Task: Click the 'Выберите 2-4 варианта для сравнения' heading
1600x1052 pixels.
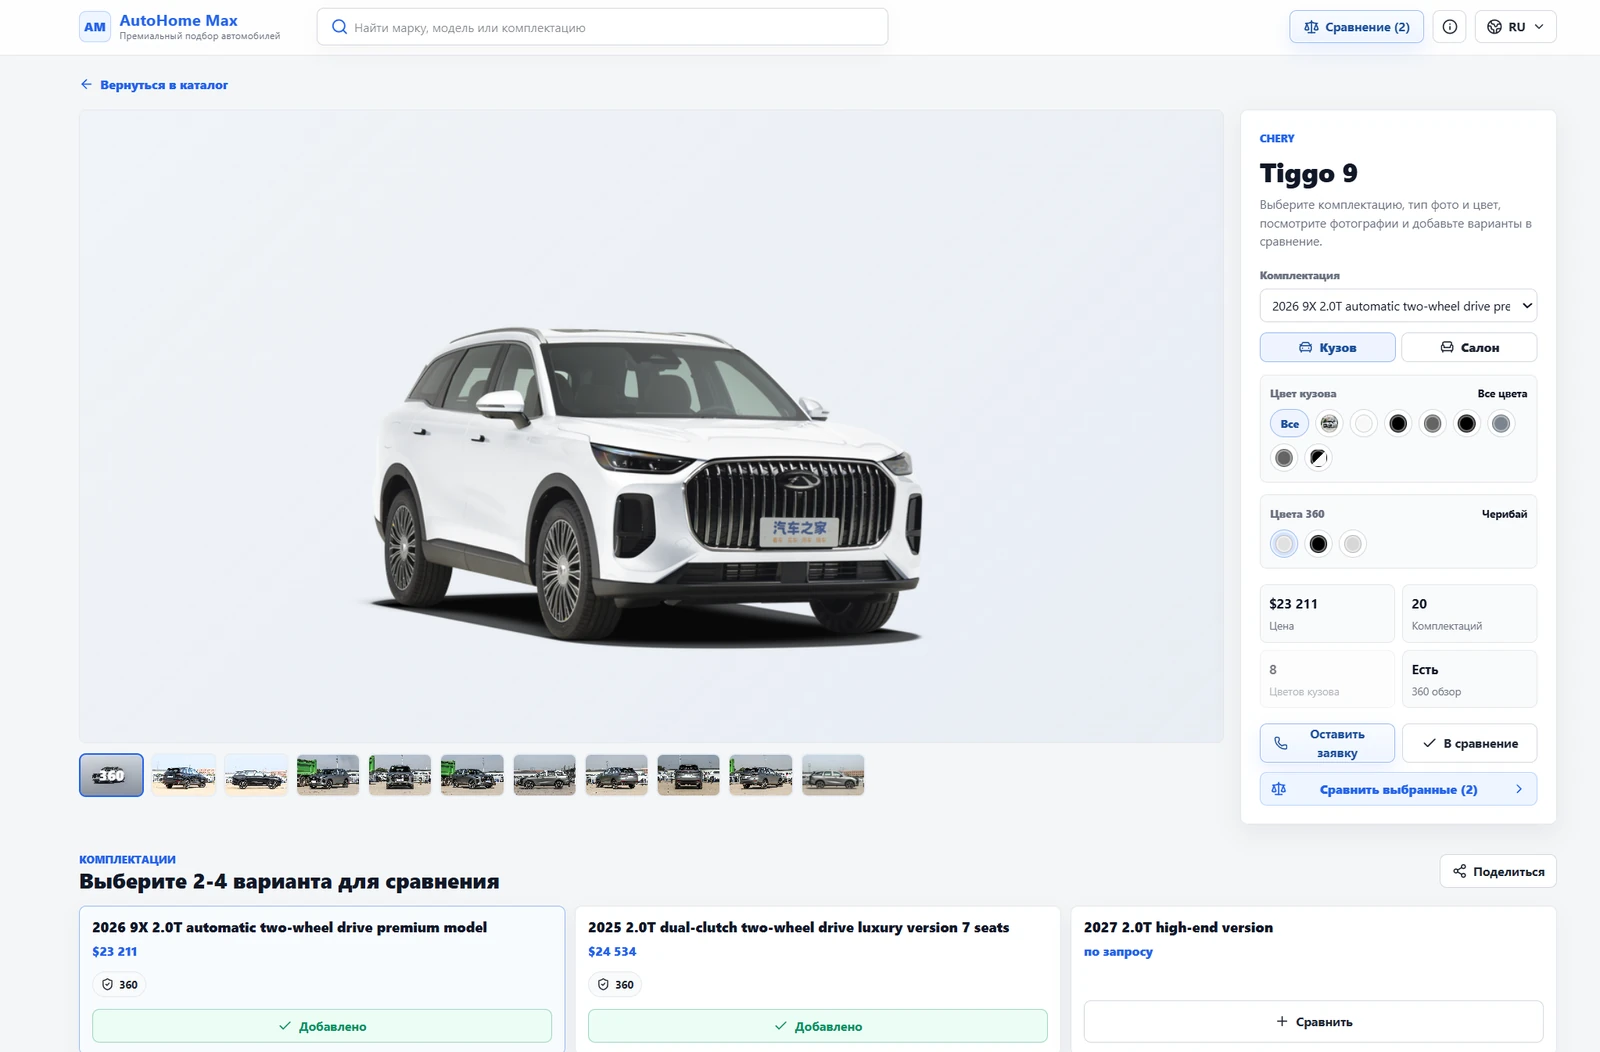Action: tap(289, 881)
